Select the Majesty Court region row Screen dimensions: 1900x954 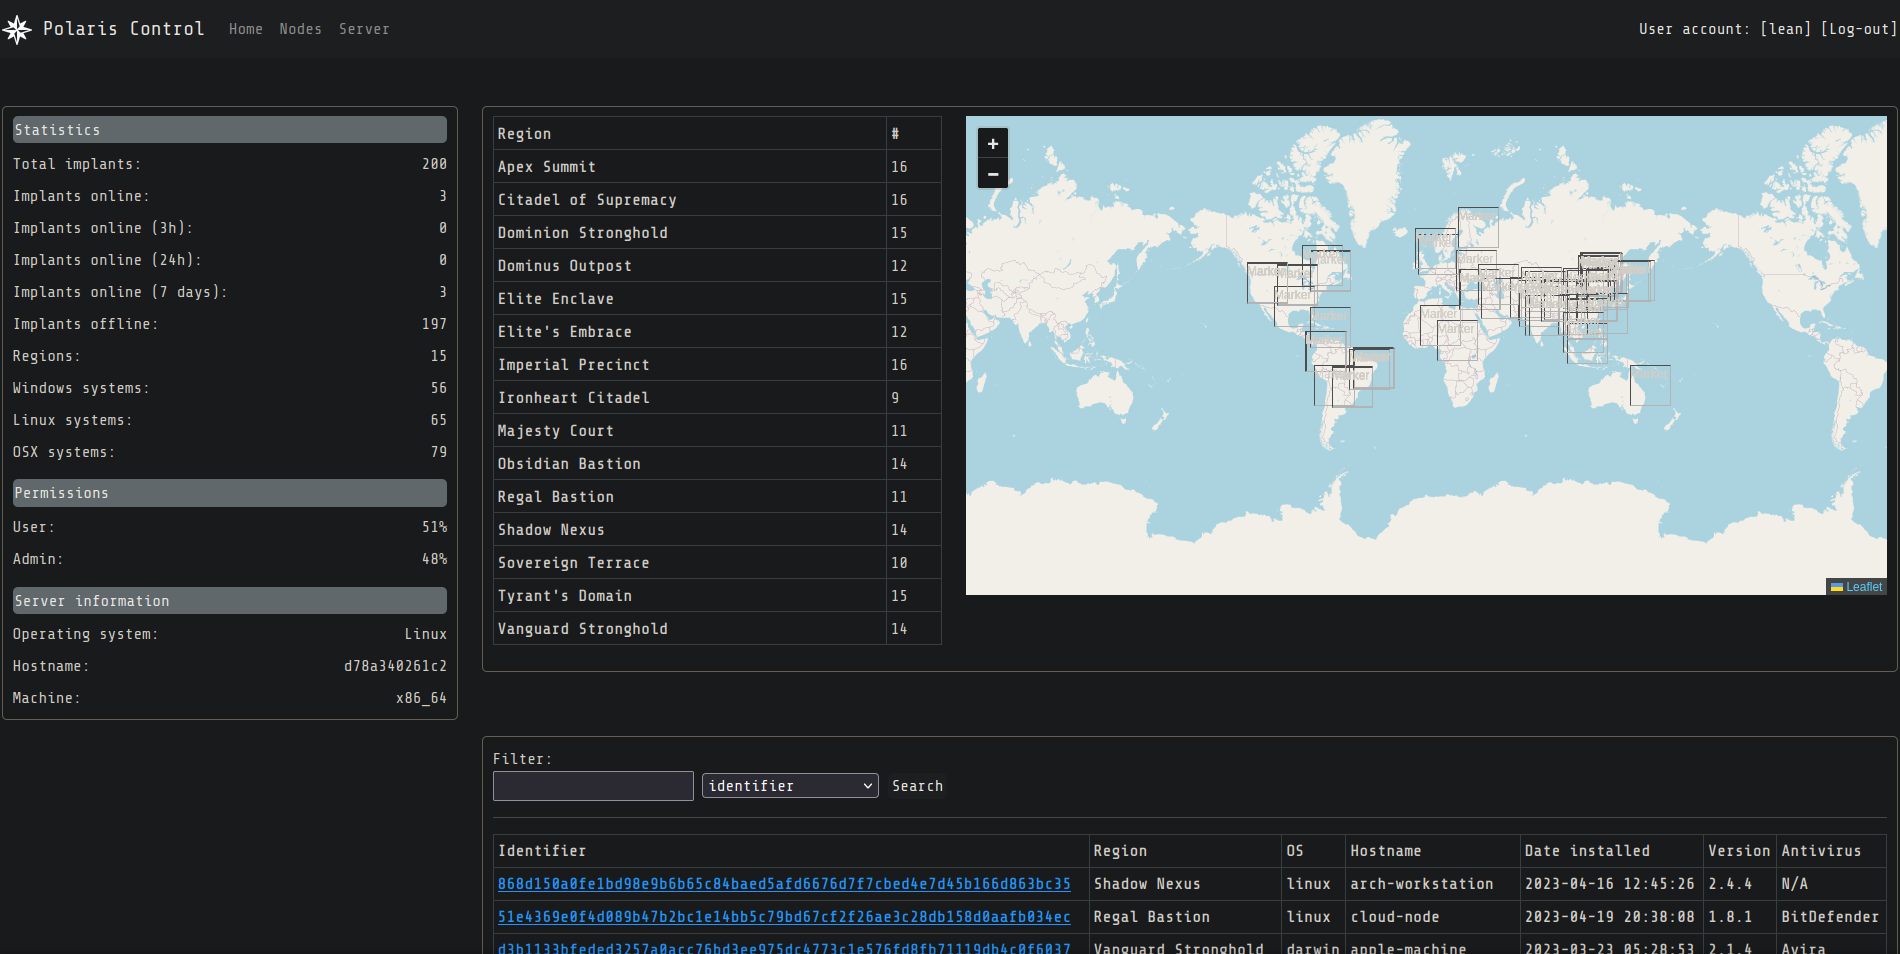pyautogui.click(x=717, y=431)
